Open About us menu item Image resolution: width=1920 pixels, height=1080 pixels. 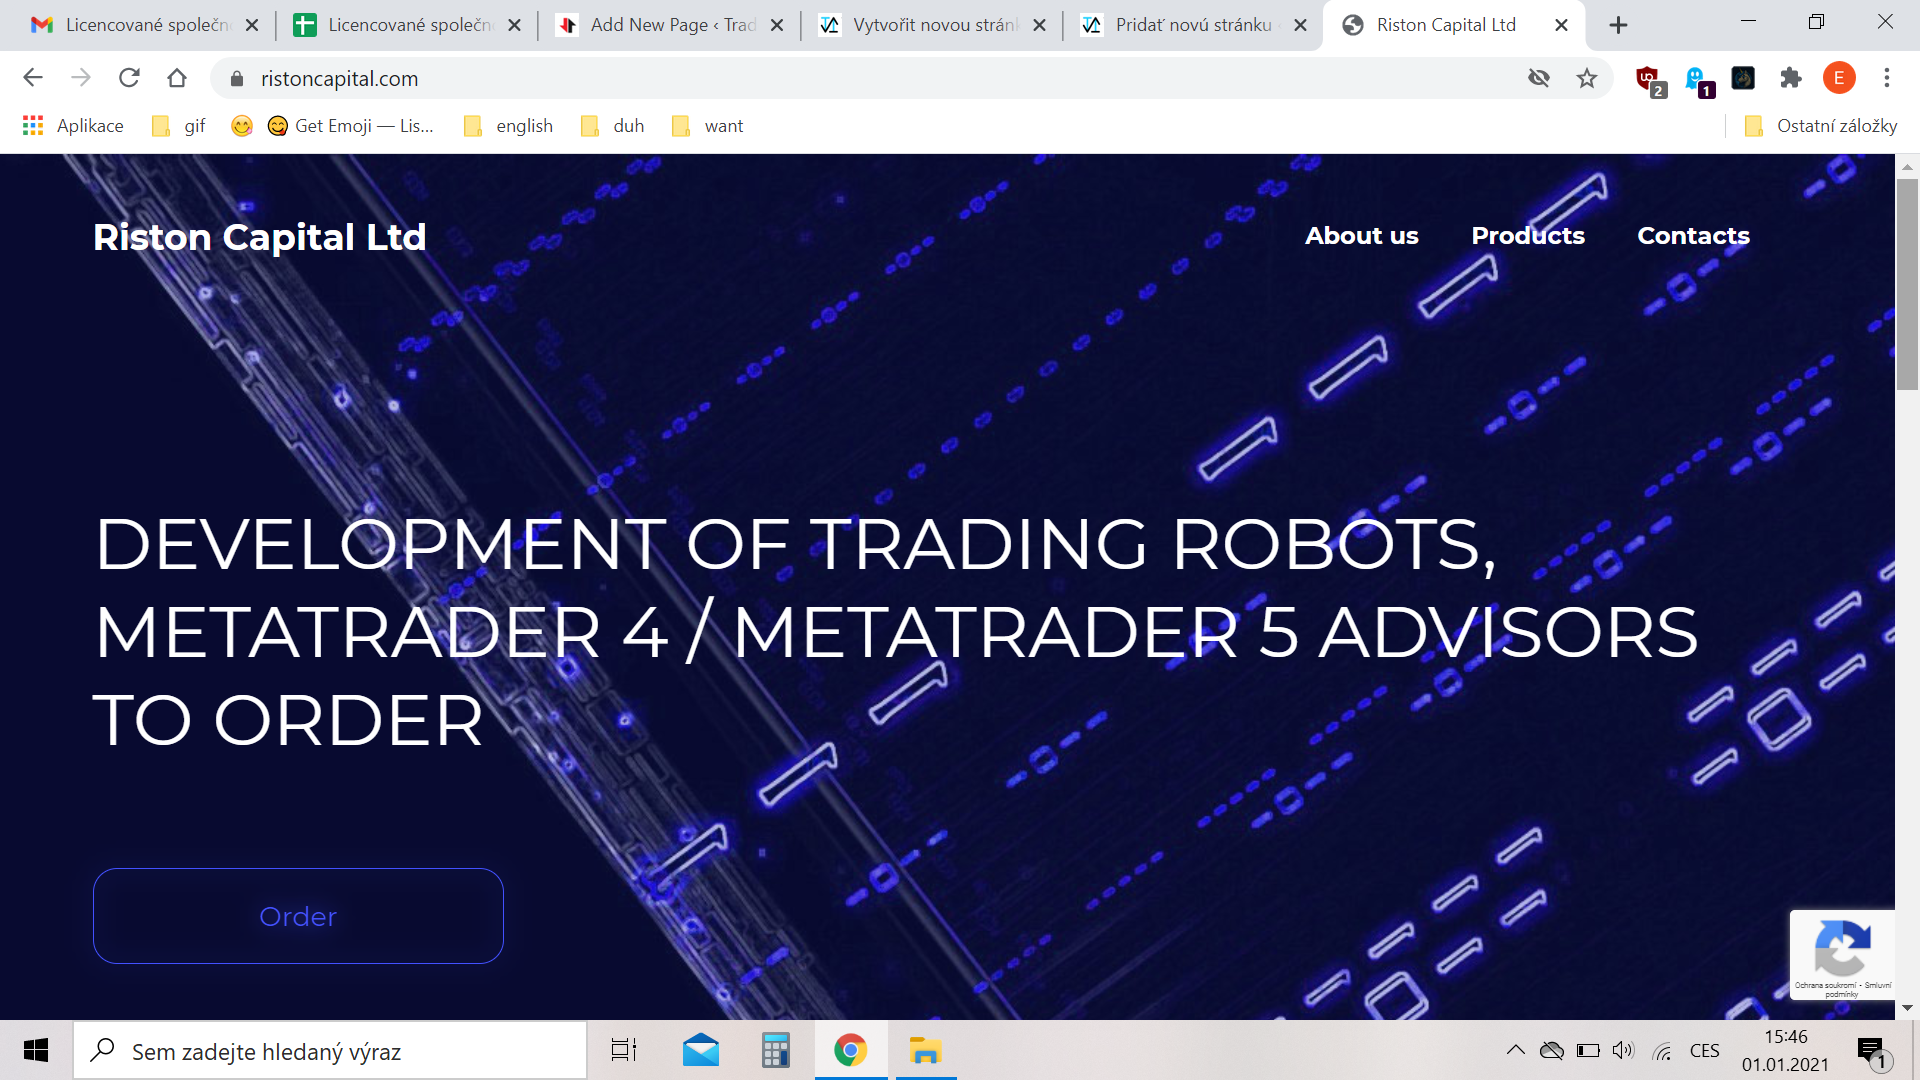[1361, 236]
